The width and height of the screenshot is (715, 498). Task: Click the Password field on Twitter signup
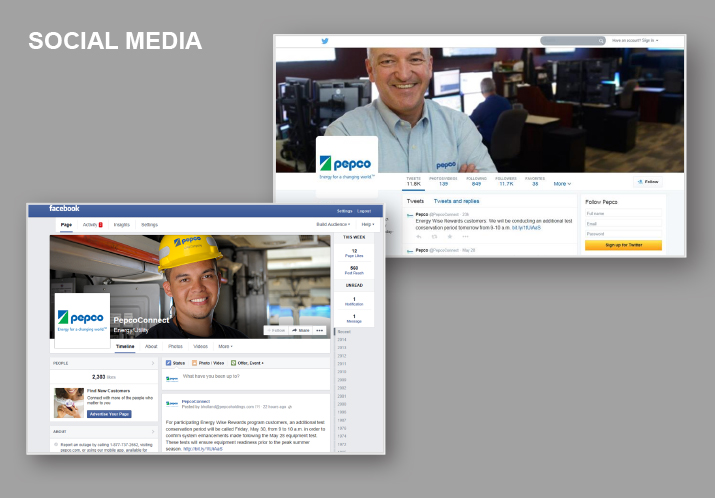(623, 233)
